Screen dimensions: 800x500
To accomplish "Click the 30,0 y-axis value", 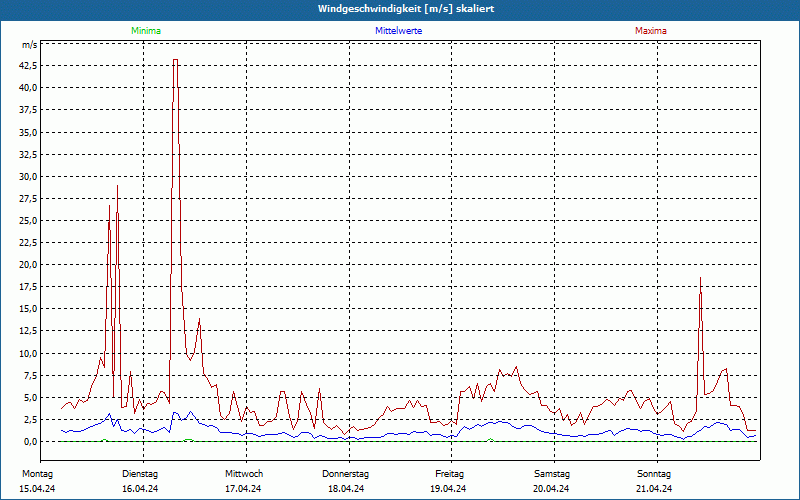I will pos(28,177).
